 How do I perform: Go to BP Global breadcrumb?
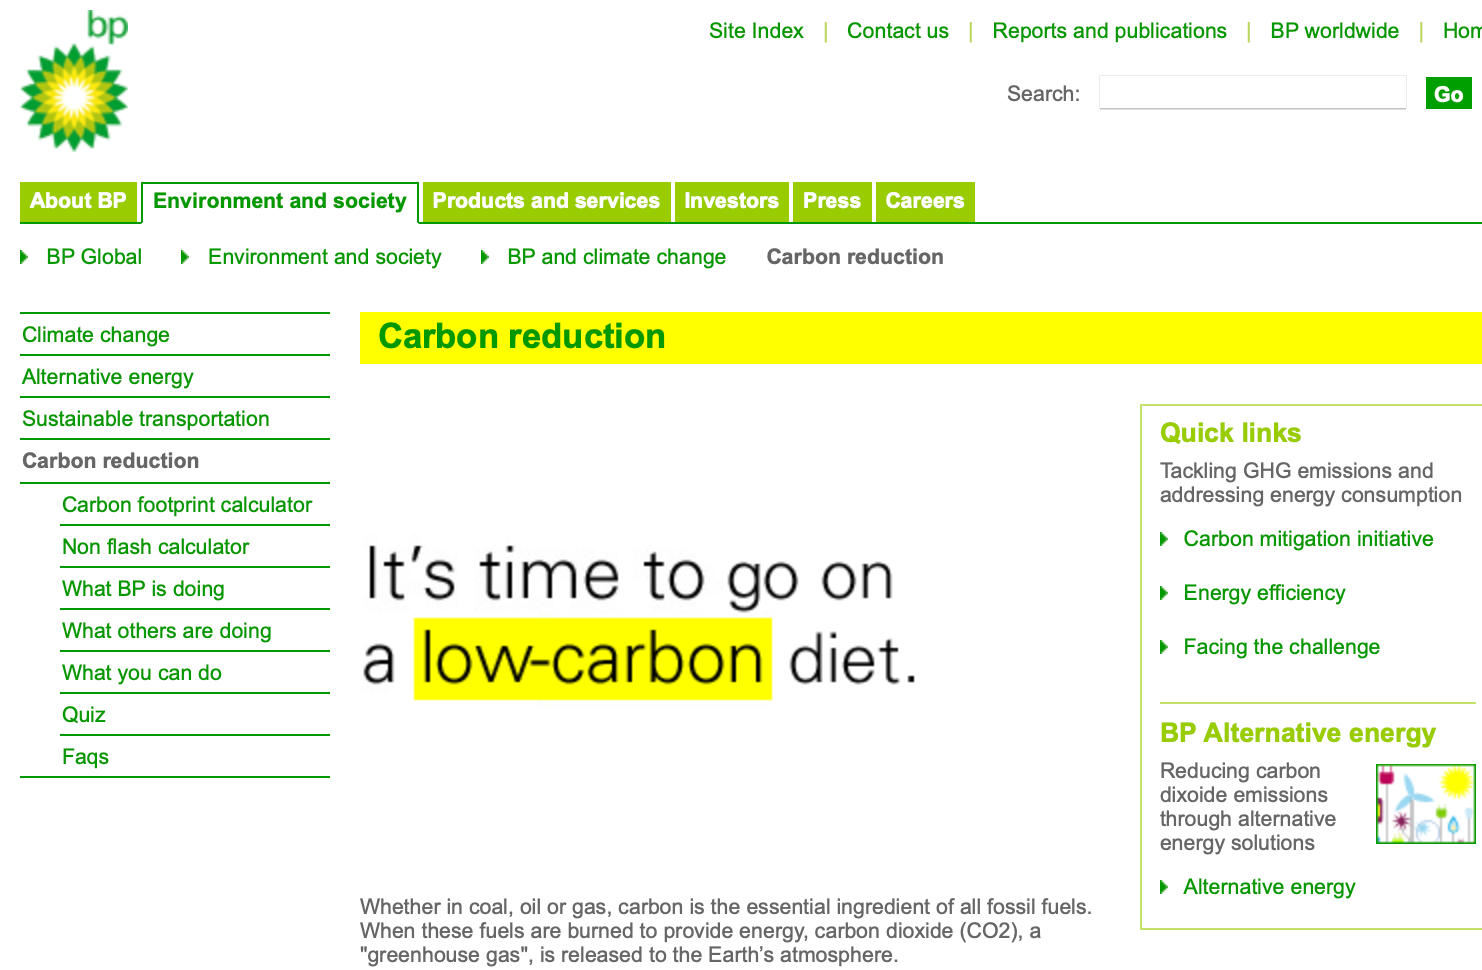[94, 257]
